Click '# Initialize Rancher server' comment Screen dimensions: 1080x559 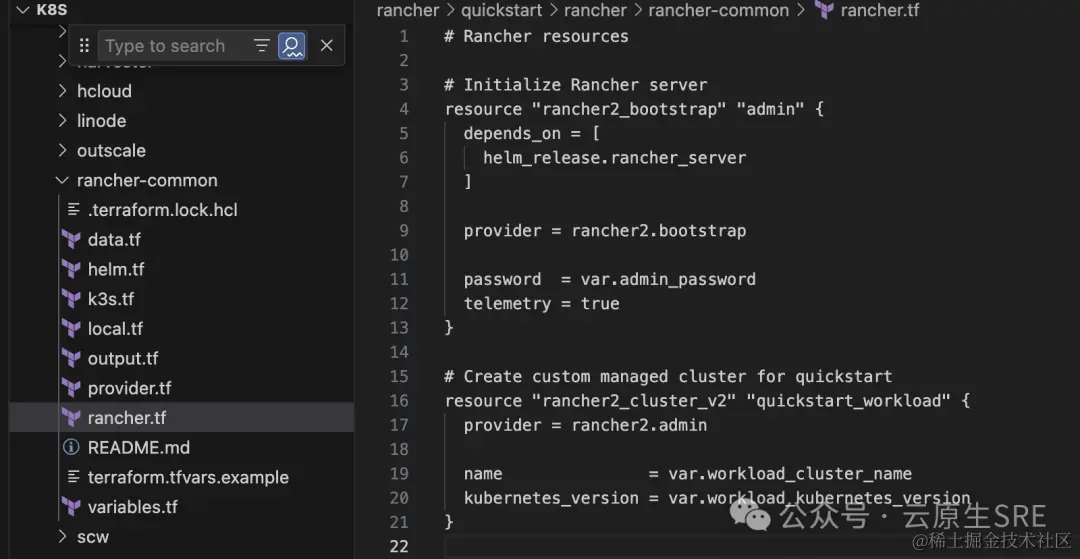point(576,85)
